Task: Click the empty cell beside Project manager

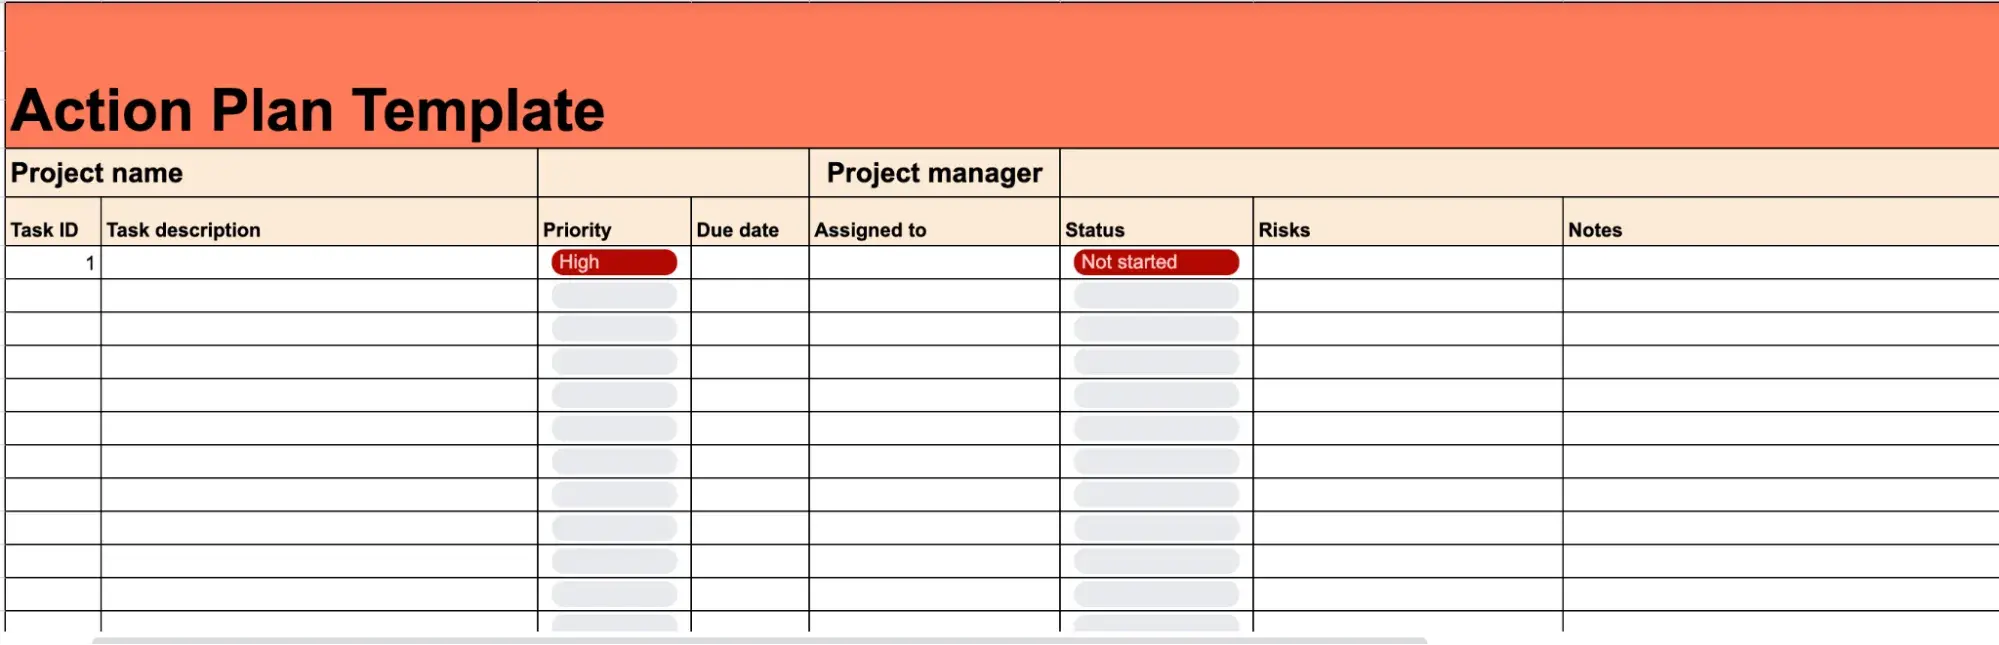Action: (1528, 173)
